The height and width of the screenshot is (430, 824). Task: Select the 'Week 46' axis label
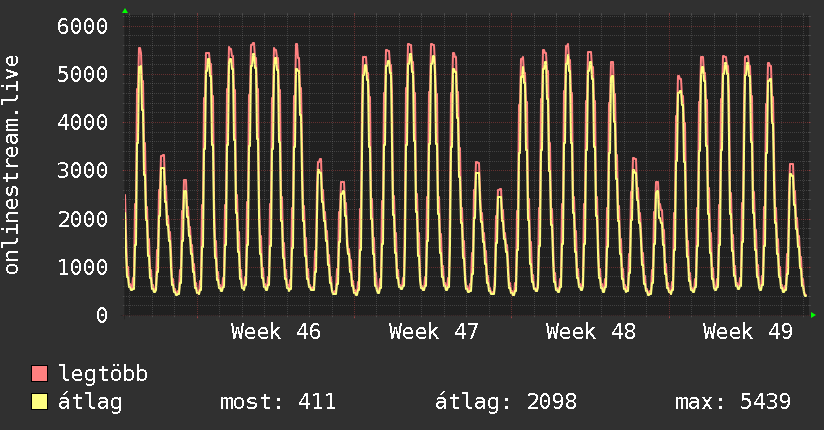click(x=276, y=332)
